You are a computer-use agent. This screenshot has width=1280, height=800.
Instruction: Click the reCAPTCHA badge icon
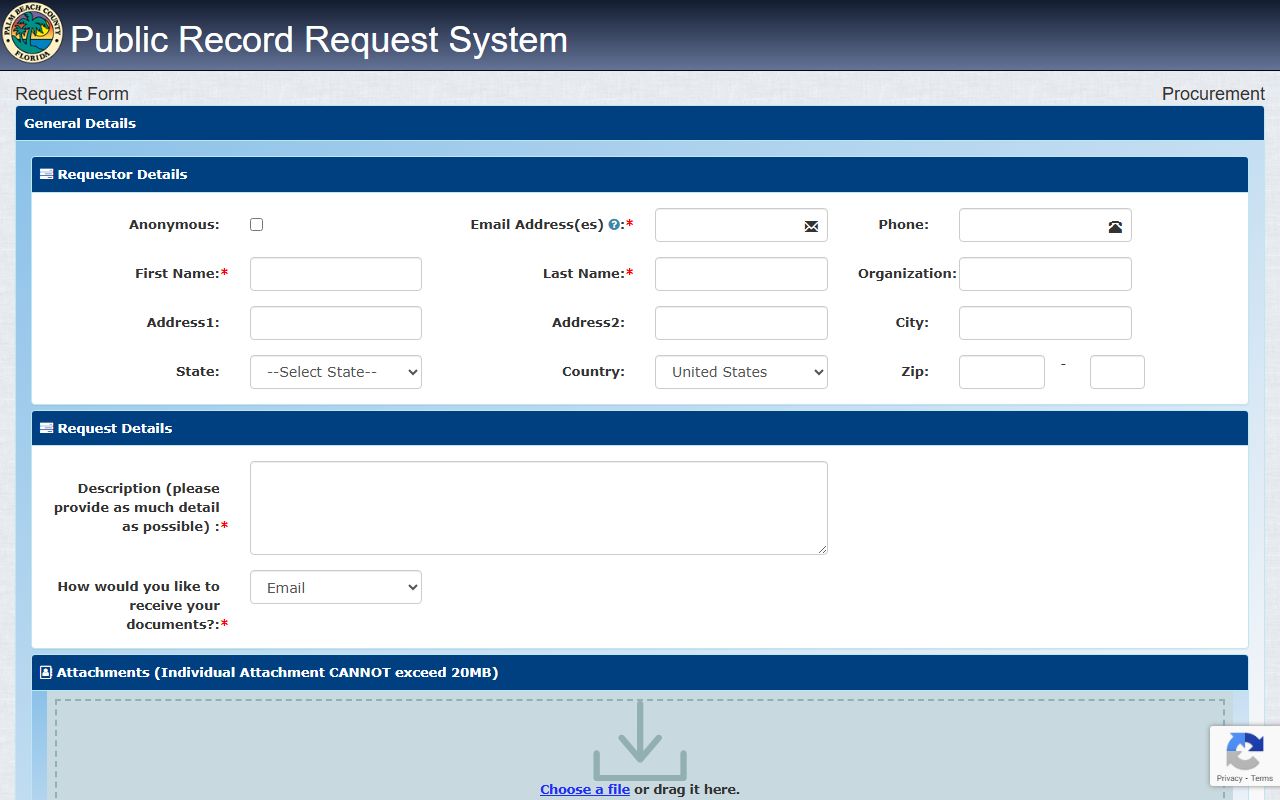(1244, 751)
